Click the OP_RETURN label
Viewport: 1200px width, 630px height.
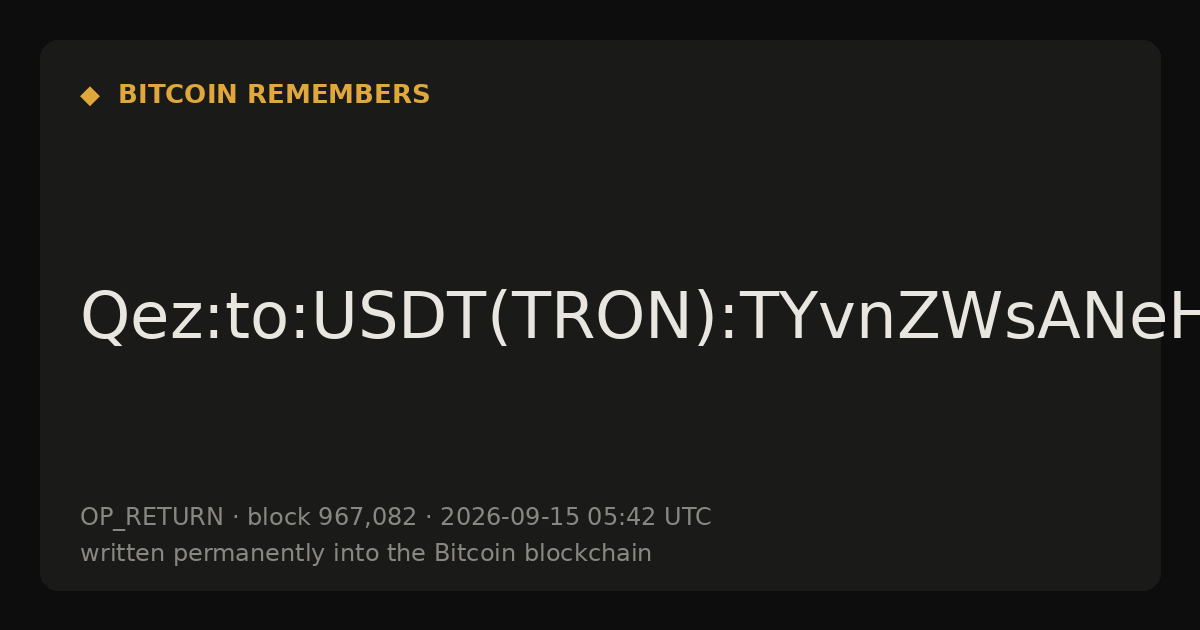coord(152,518)
